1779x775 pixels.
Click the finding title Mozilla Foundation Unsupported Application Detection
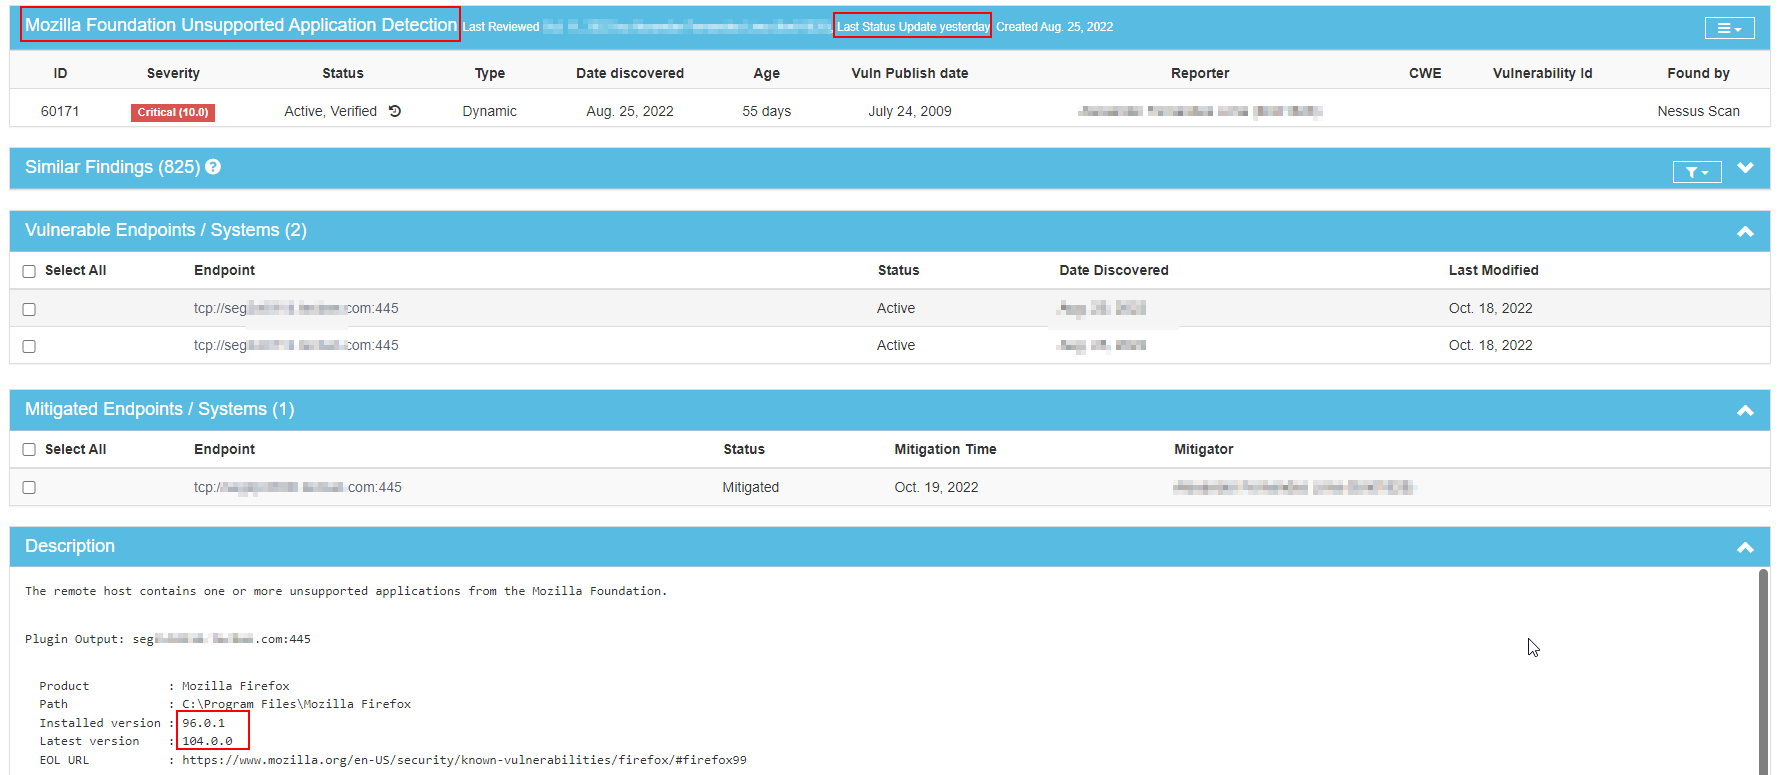[240, 25]
